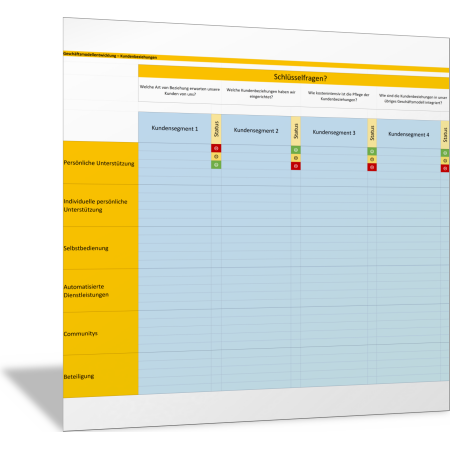Screen dimensions: 450x450
Task: Click yellow status icon under Kundensegment 2
Action: (296, 158)
